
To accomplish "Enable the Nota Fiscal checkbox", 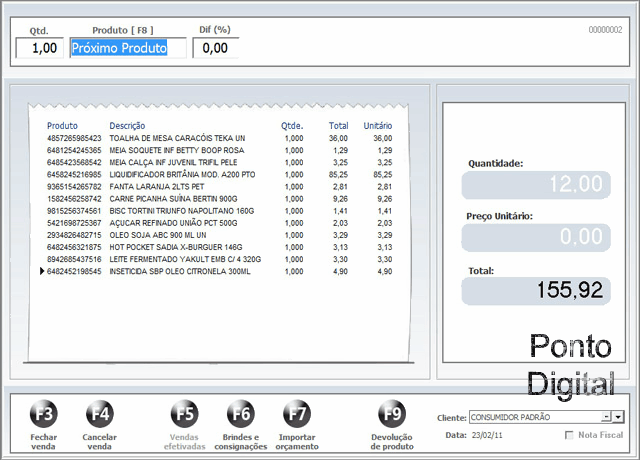I will point(569,435).
